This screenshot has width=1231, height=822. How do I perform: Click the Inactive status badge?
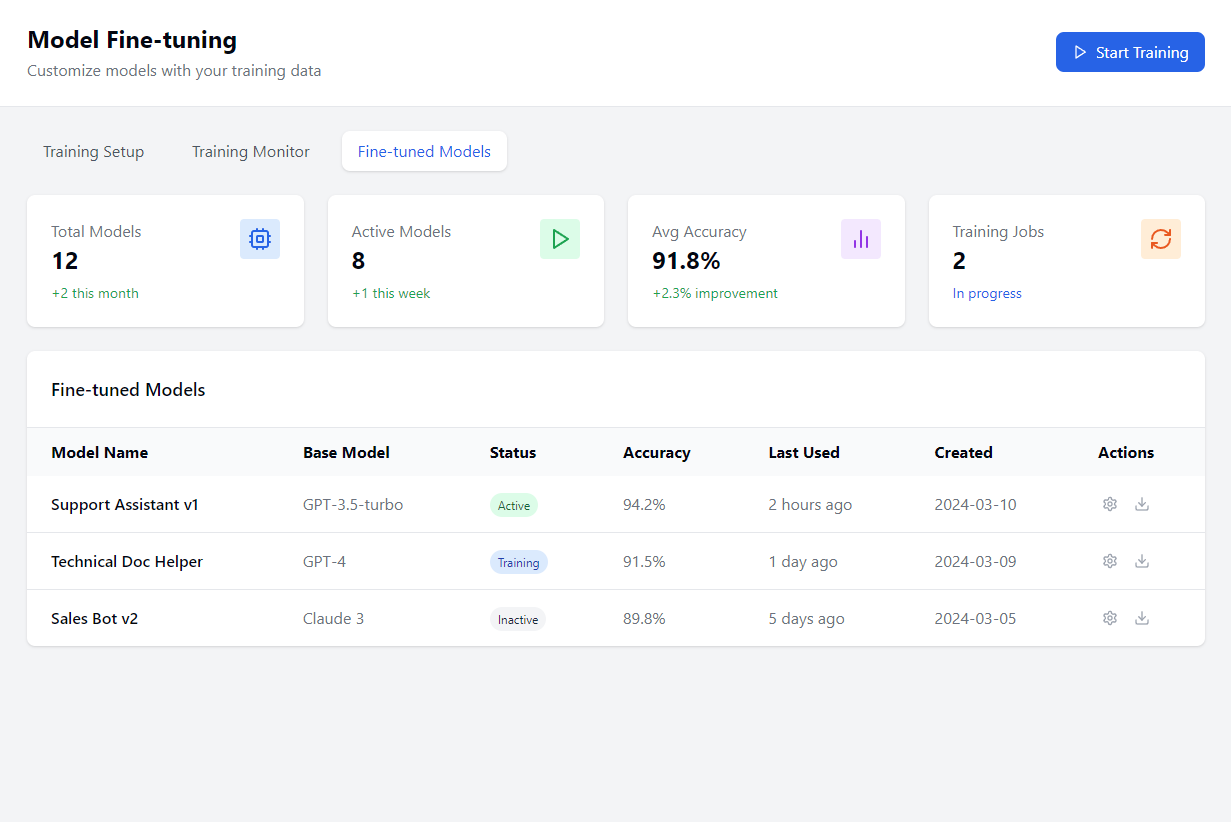click(x=518, y=619)
